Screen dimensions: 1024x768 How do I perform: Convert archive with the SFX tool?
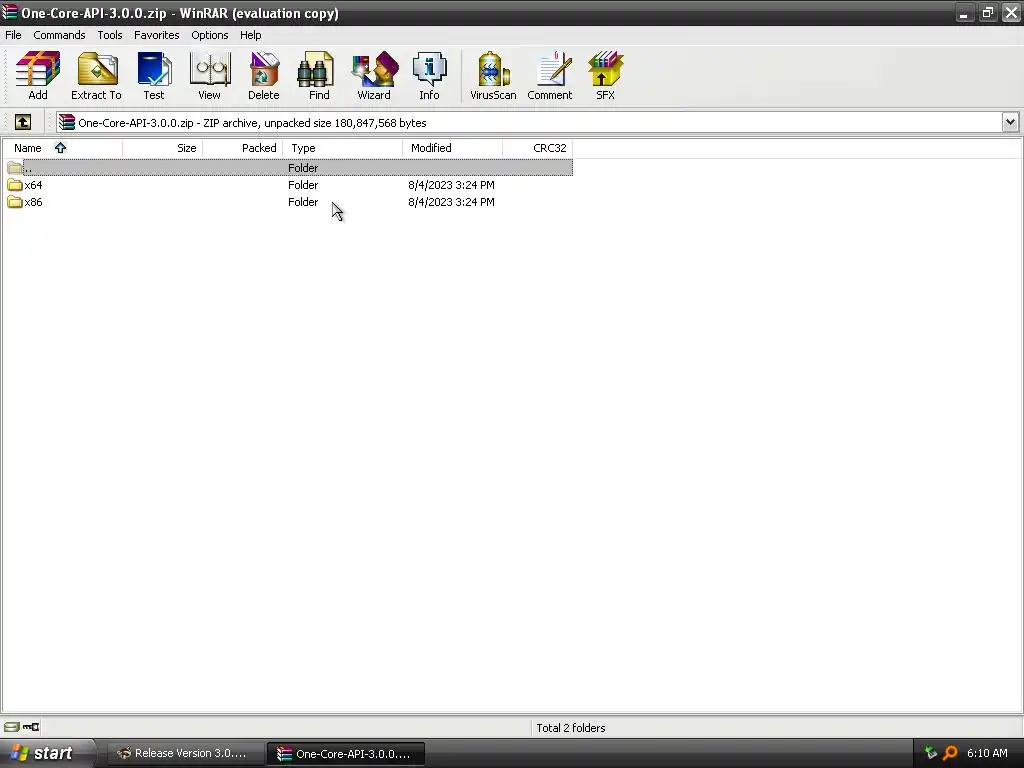pos(605,76)
